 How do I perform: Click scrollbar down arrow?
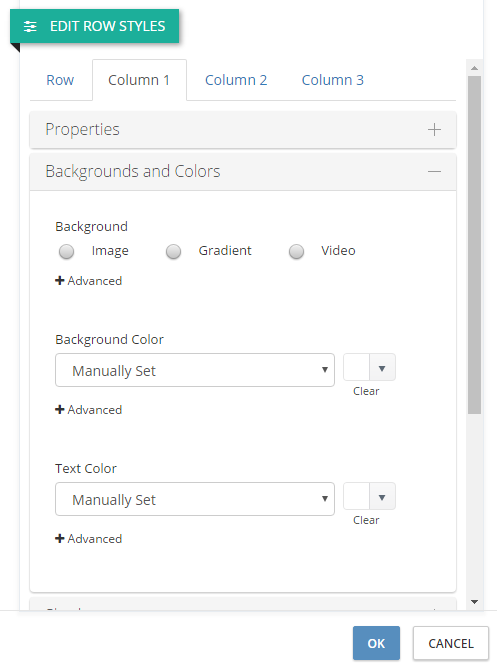(474, 602)
